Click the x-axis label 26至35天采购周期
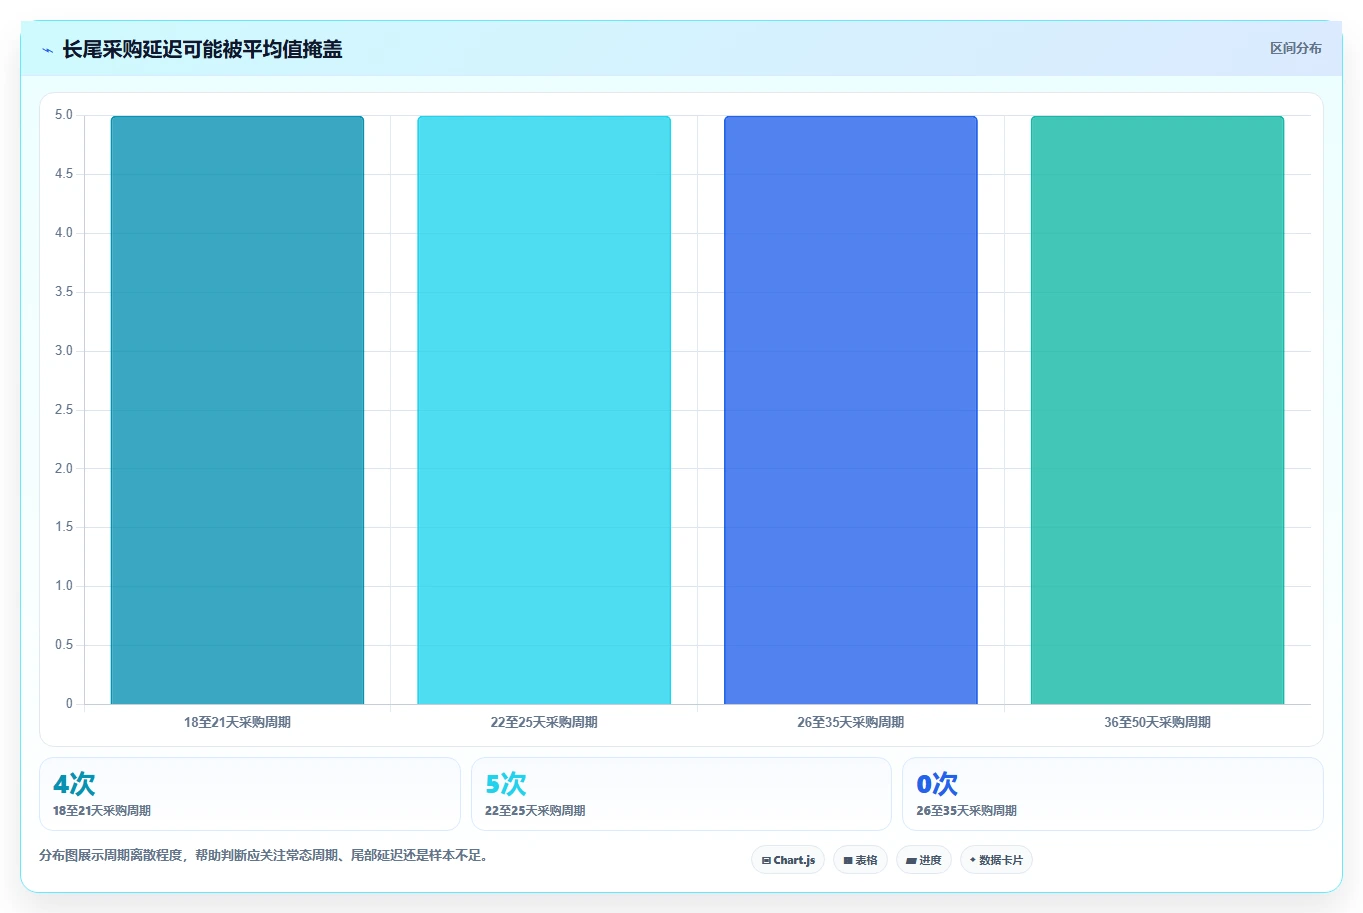Image resolution: width=1363 pixels, height=913 pixels. [x=851, y=722]
